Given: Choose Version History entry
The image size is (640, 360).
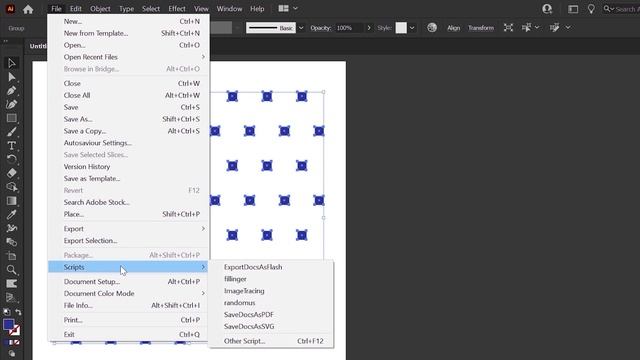Looking at the screenshot, I should tap(129, 167).
